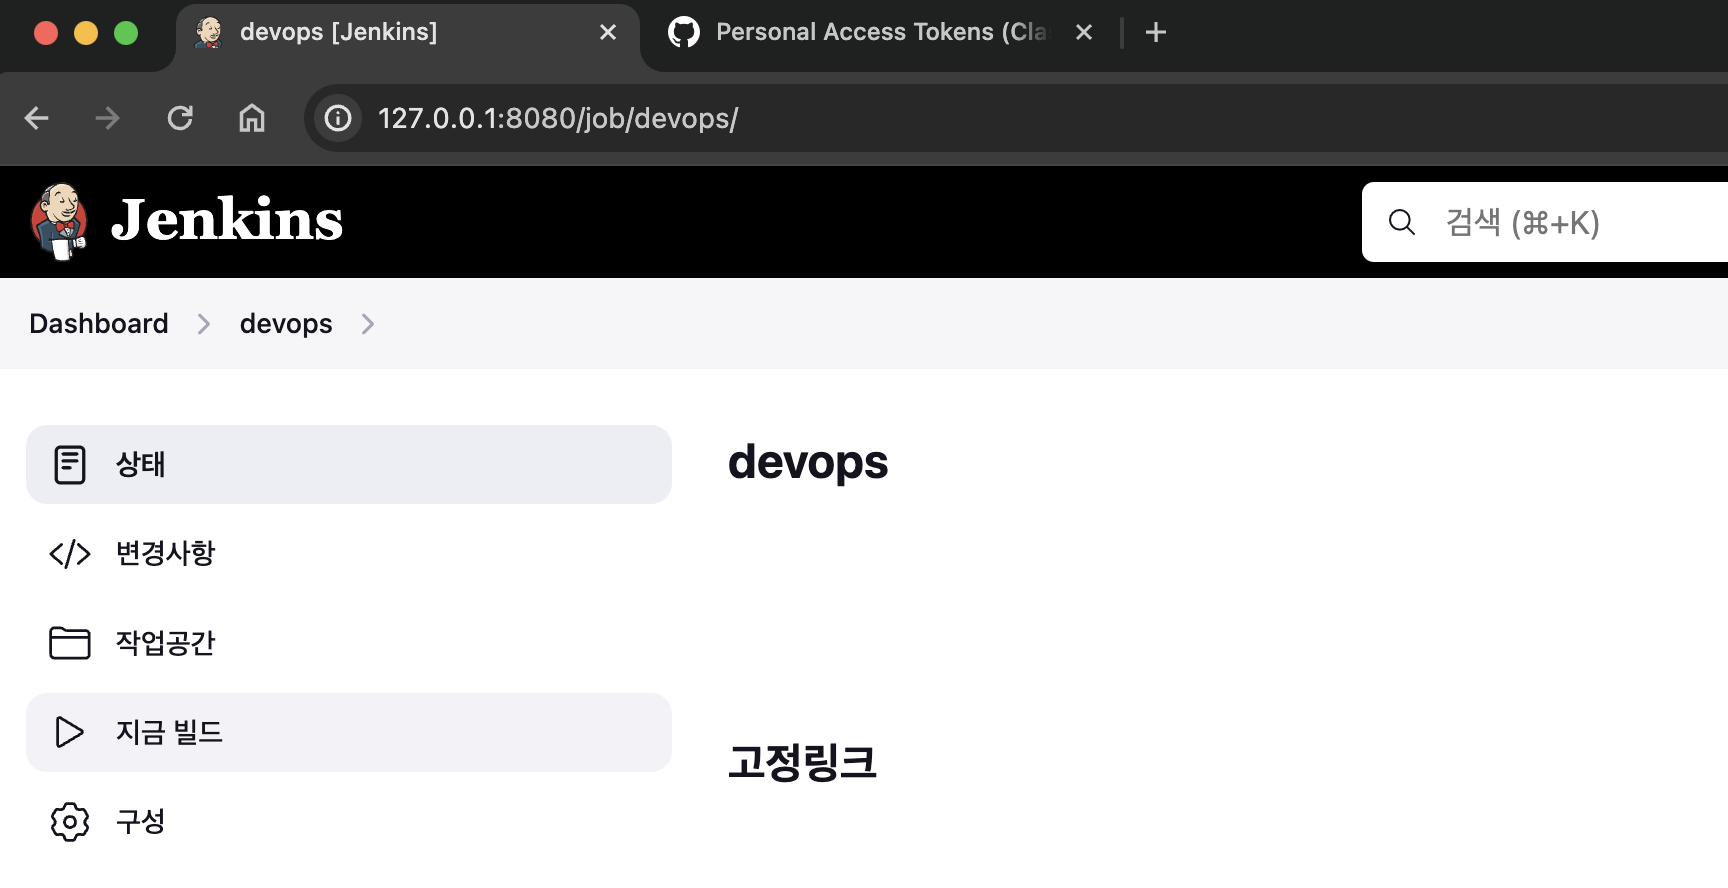Click the 고정링크 heading
This screenshot has height=888, width=1728.
pyautogui.click(x=802, y=762)
